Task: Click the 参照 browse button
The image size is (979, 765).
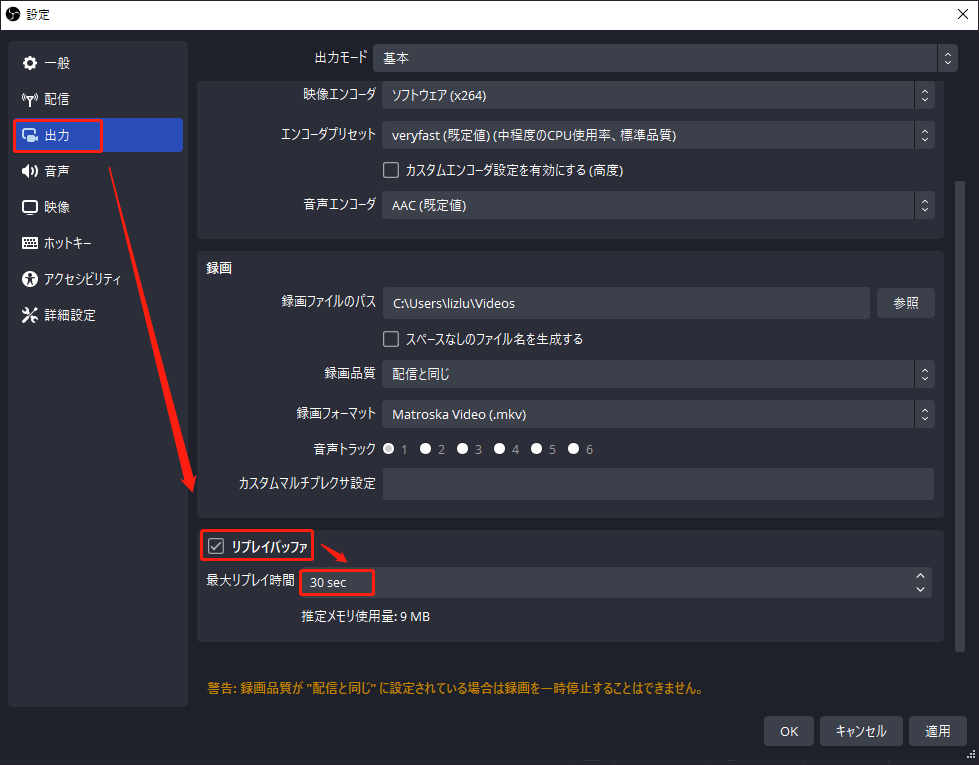Action: (906, 303)
